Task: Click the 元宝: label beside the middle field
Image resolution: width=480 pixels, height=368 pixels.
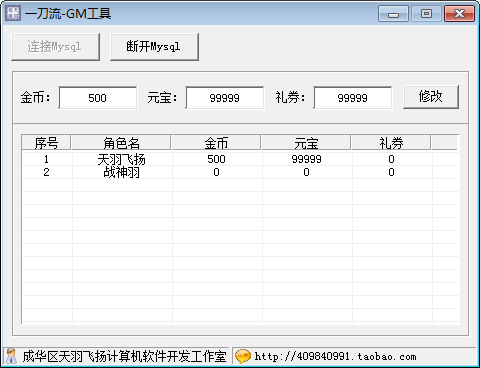Action: [162, 98]
